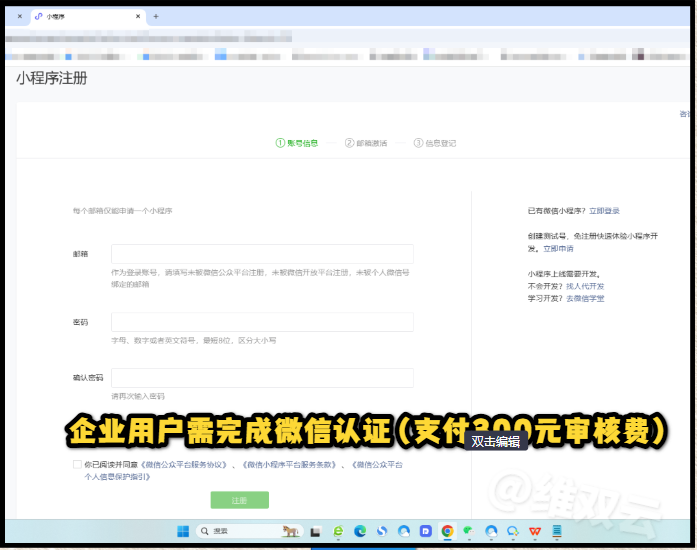This screenshot has height=550, width=697.
Task: Click the 账号信息 step indicator
Action: [297, 143]
